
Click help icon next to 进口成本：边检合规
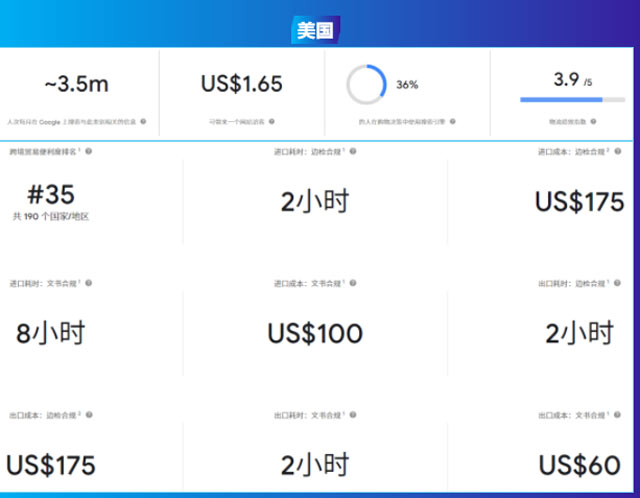pos(618,151)
